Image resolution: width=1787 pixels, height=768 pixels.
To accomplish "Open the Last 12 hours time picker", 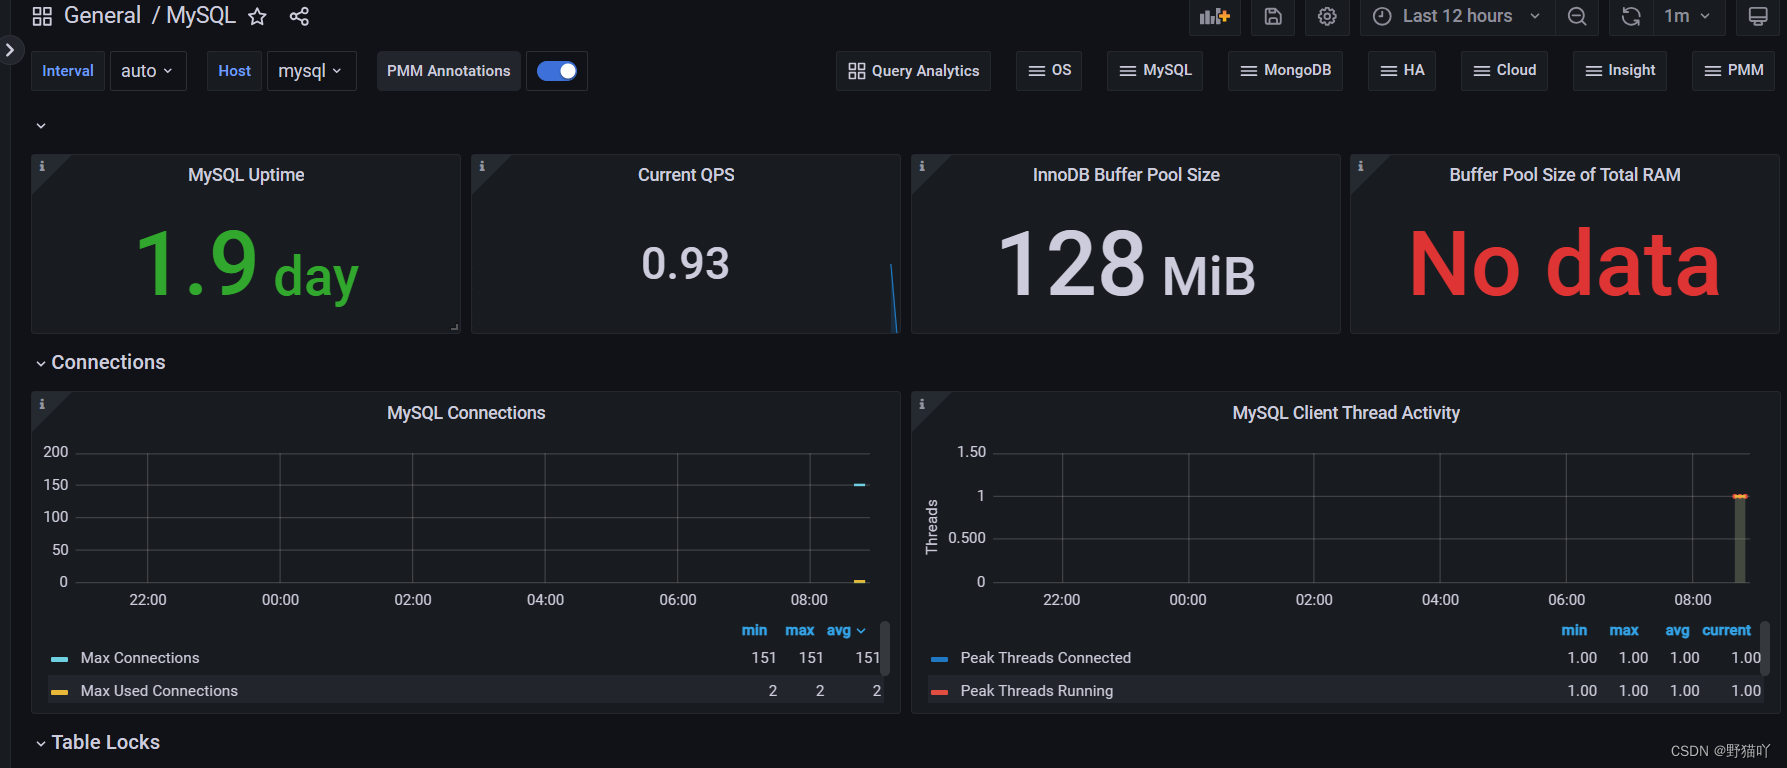I will (x=1457, y=16).
